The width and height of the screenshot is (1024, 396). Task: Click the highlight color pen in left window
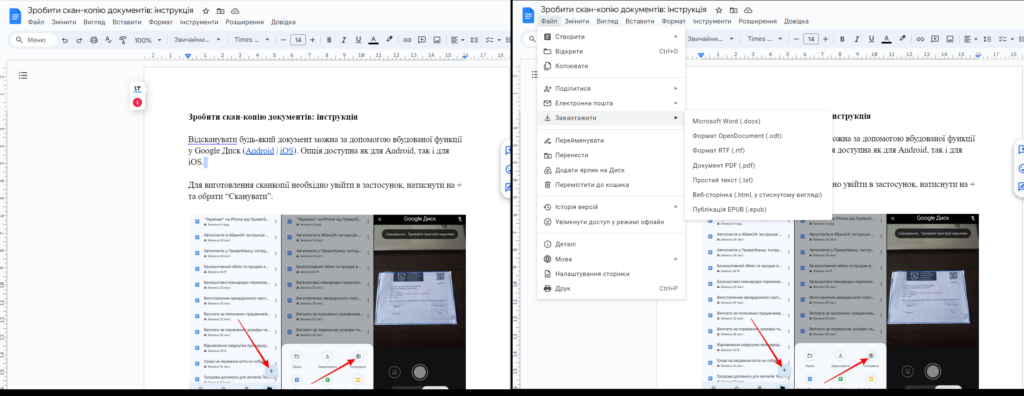click(x=389, y=40)
